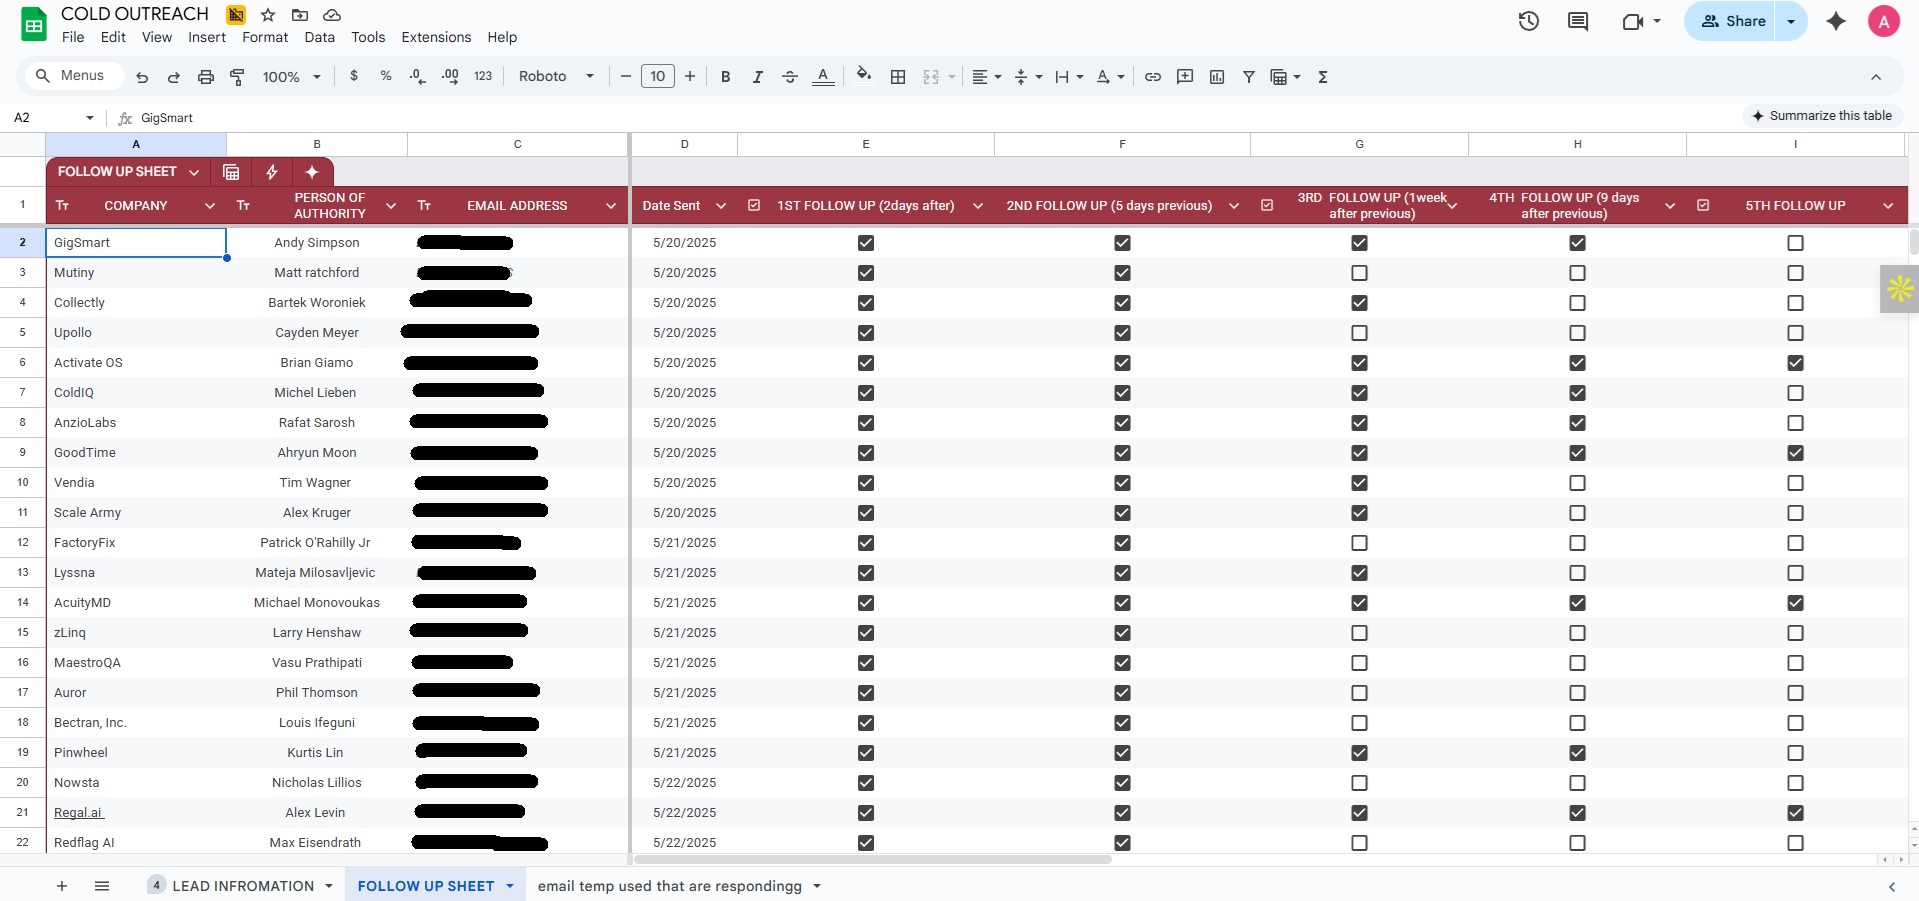Viewport: 1919px width, 901px height.
Task: Open the Regal.ai link
Action: coord(78,813)
